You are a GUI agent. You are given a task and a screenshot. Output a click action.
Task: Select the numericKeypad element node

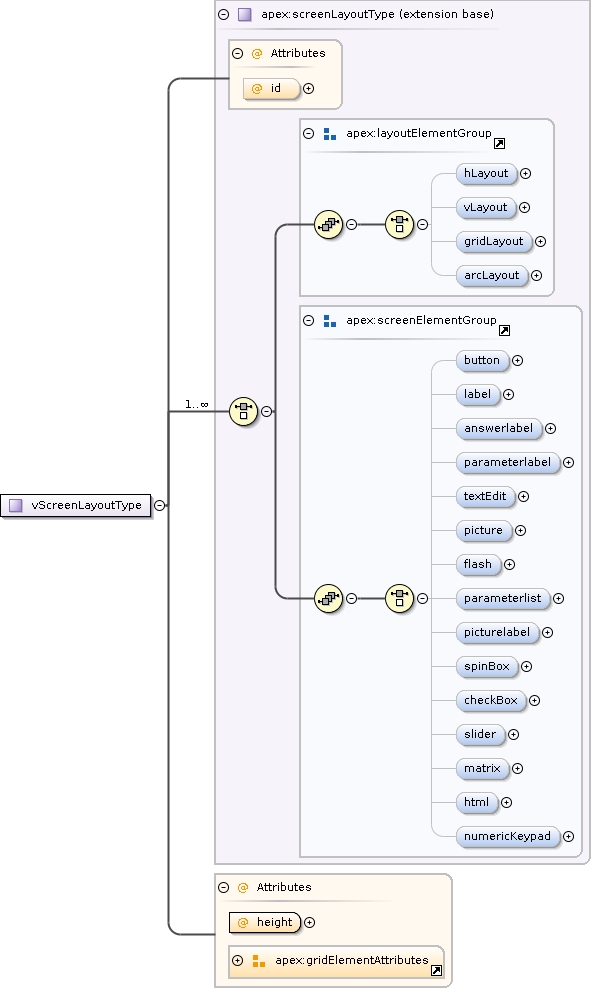(508, 837)
